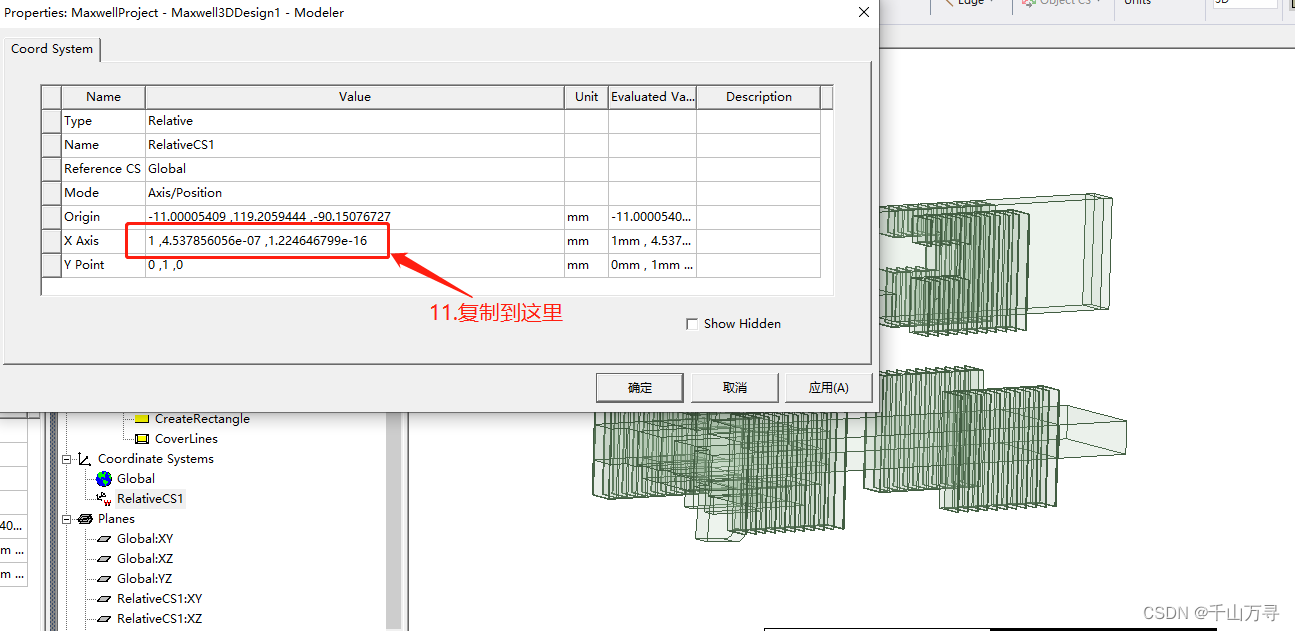Click the 'Type' name cell
The image size is (1295, 631).
[x=103, y=121]
